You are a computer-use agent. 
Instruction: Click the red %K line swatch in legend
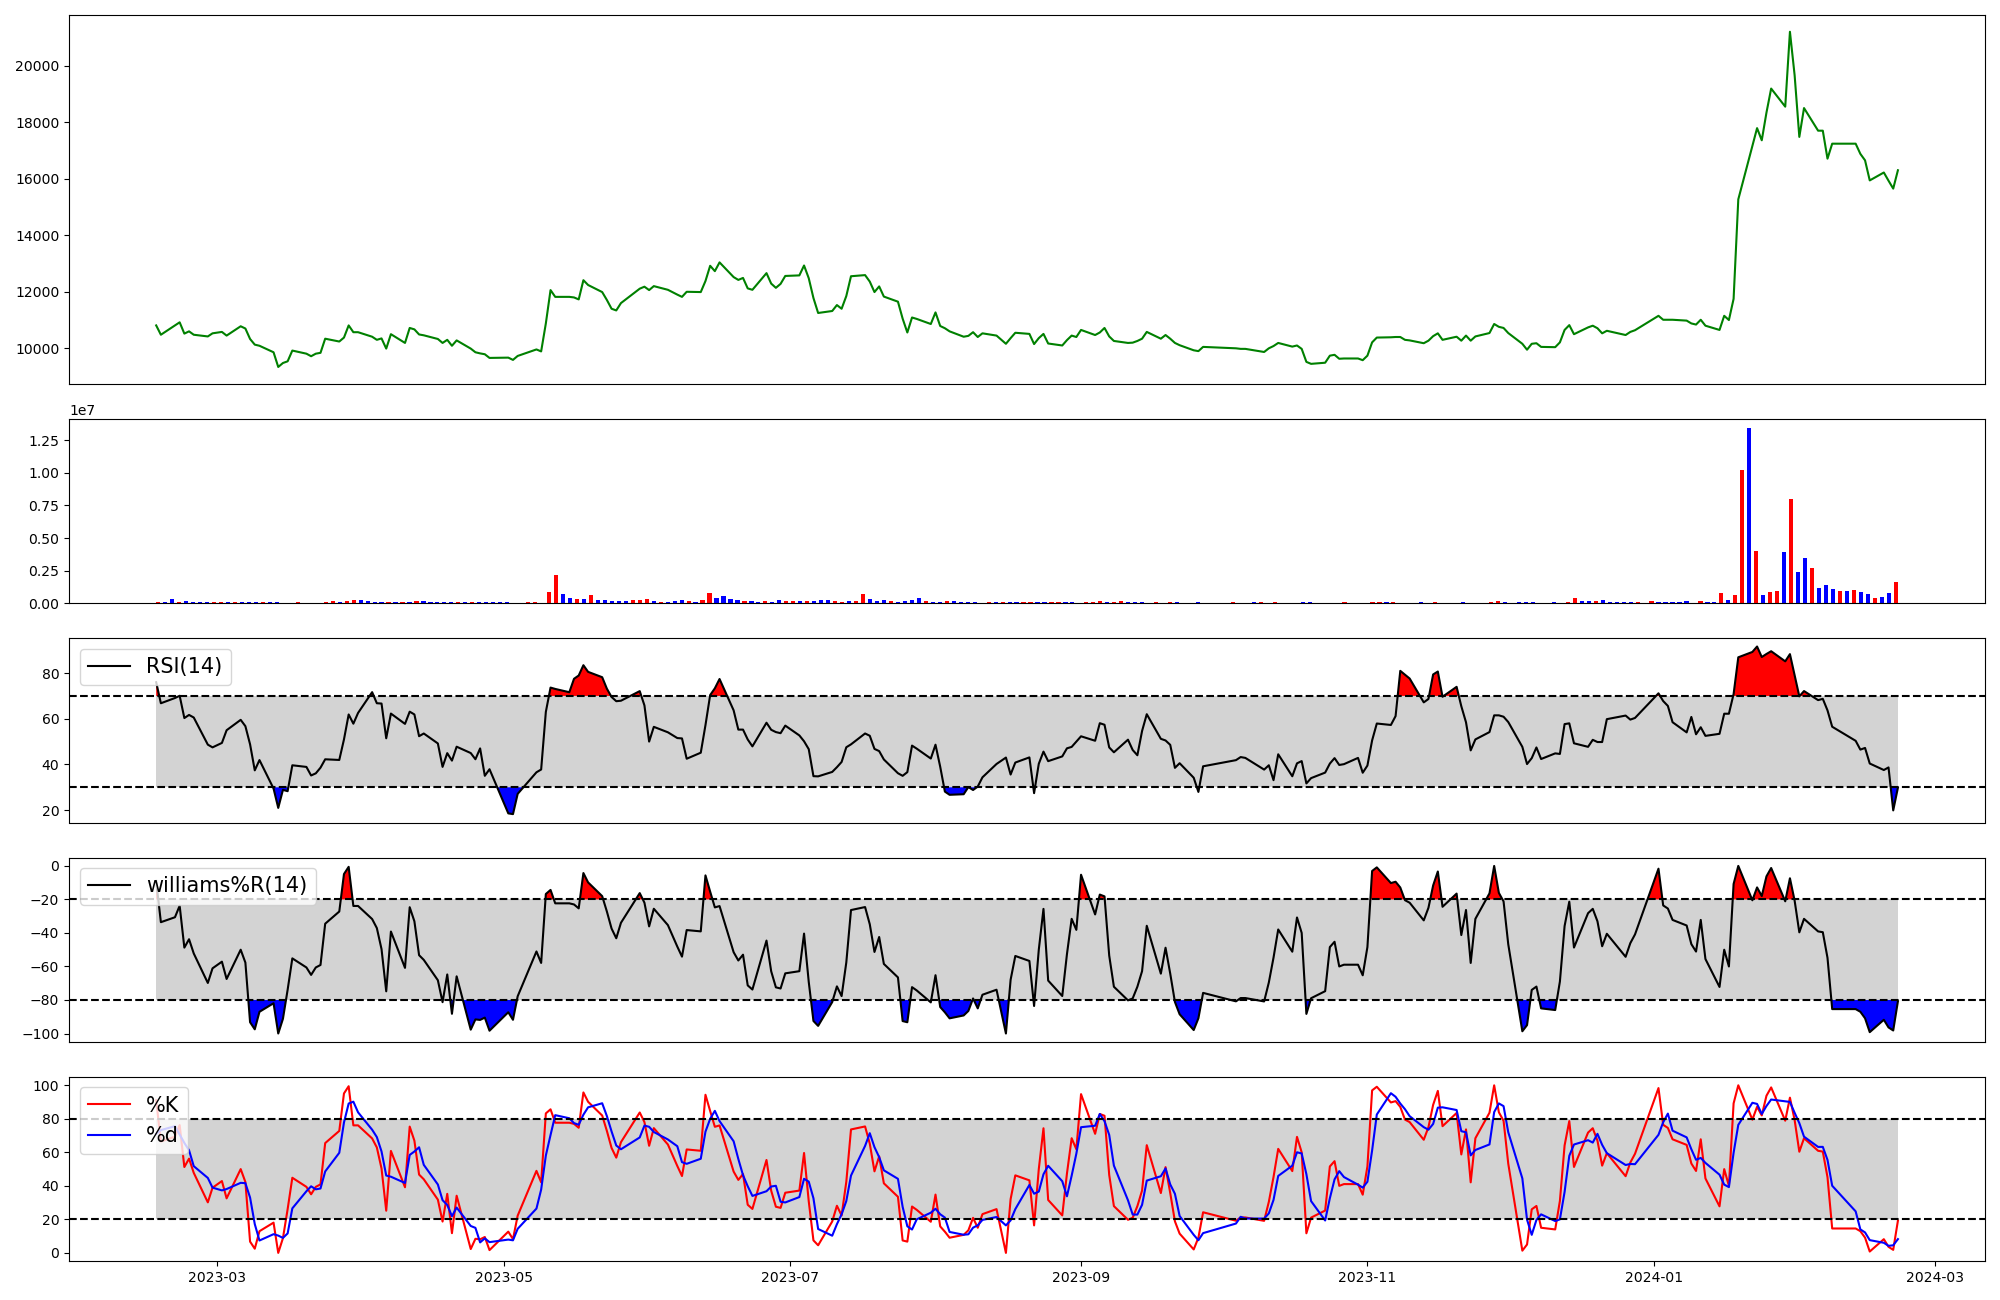click(x=110, y=1105)
